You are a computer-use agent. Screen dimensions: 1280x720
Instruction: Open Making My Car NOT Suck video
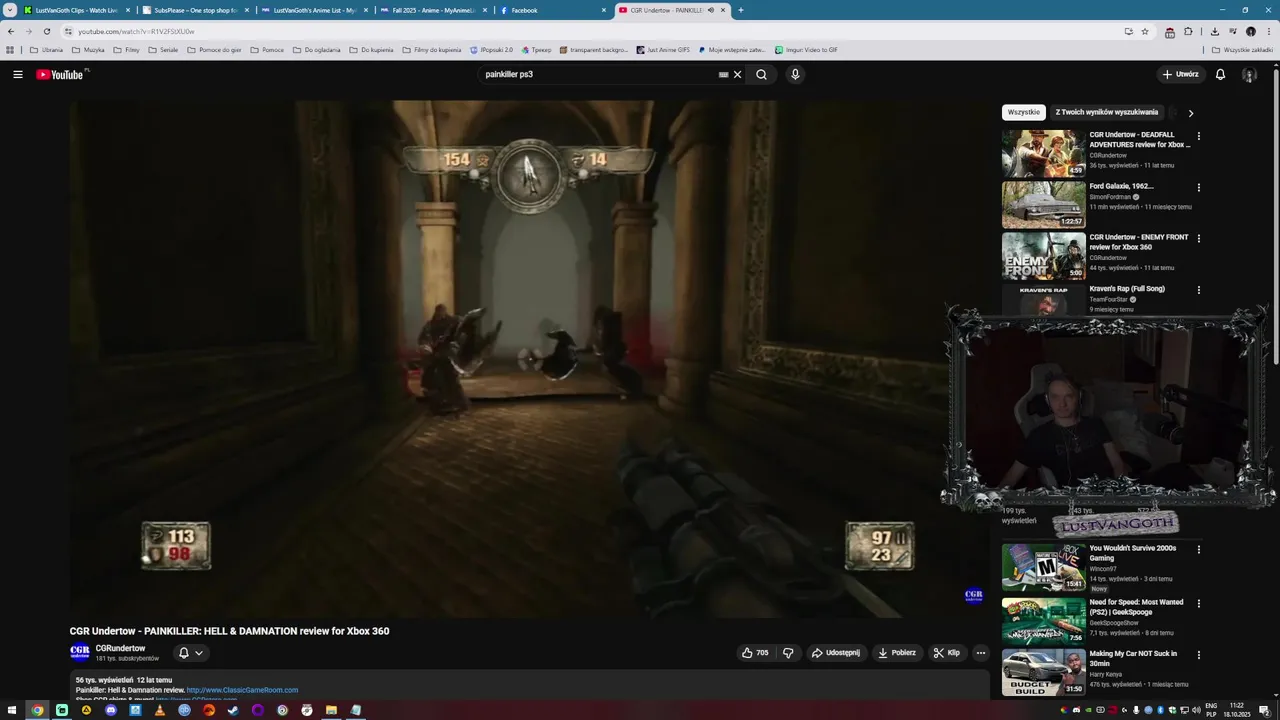point(1043,672)
